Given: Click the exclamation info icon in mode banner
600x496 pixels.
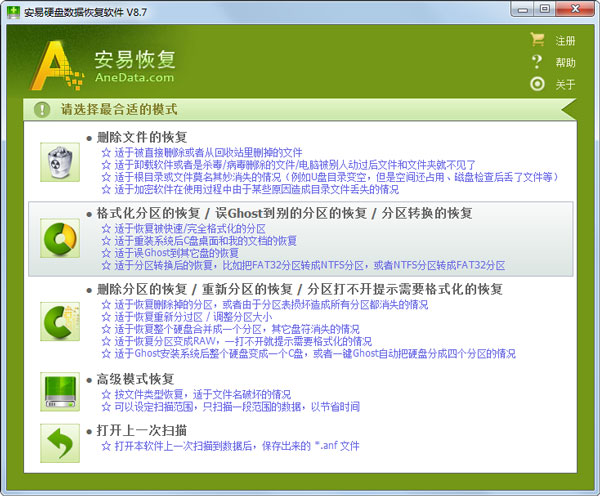Looking at the screenshot, I should (41, 109).
